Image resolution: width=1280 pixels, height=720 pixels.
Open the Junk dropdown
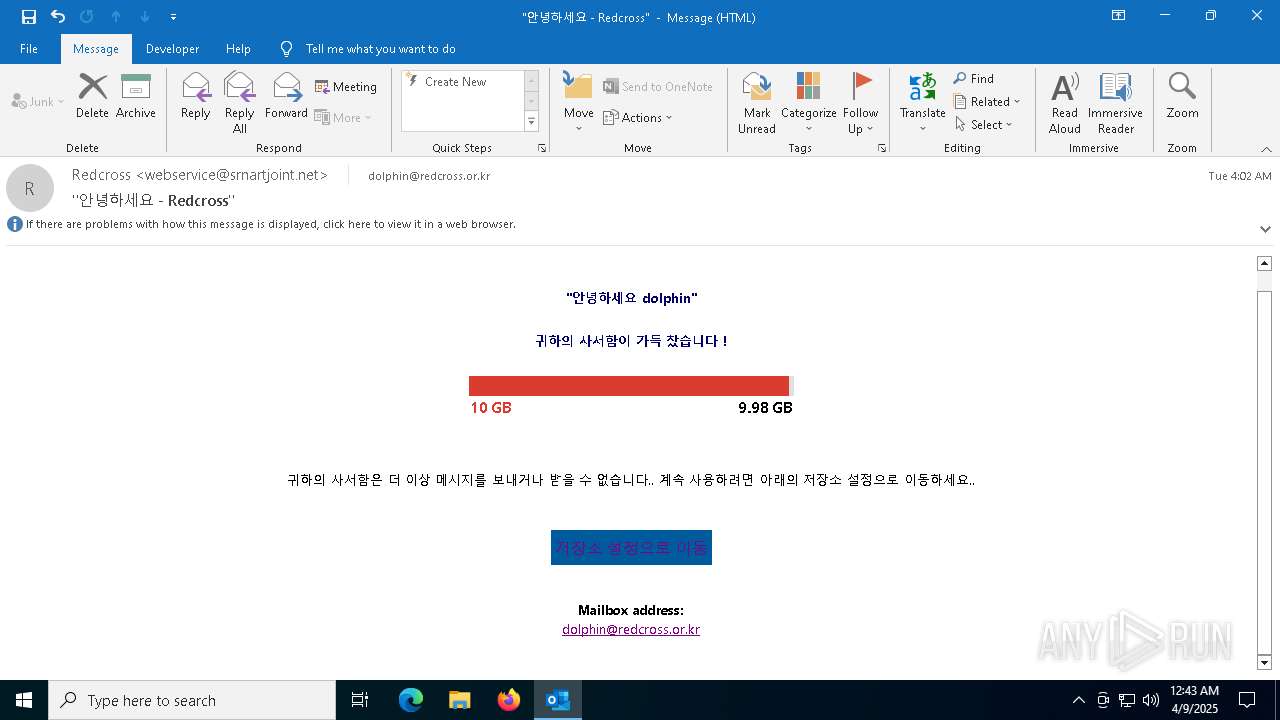(38, 101)
